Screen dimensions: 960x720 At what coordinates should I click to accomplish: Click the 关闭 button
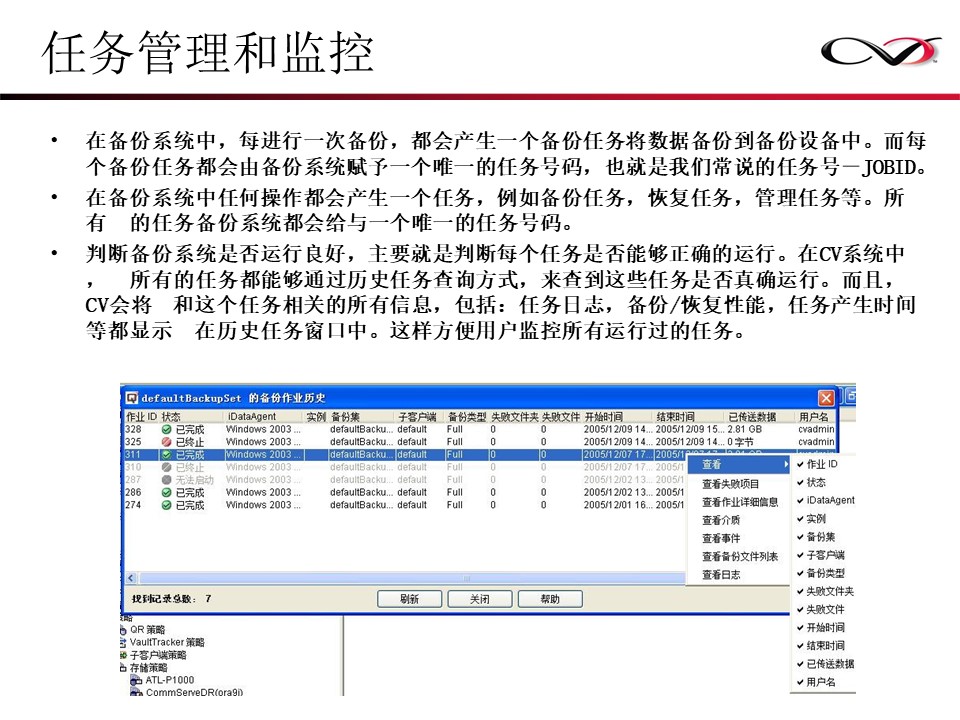tap(479, 599)
